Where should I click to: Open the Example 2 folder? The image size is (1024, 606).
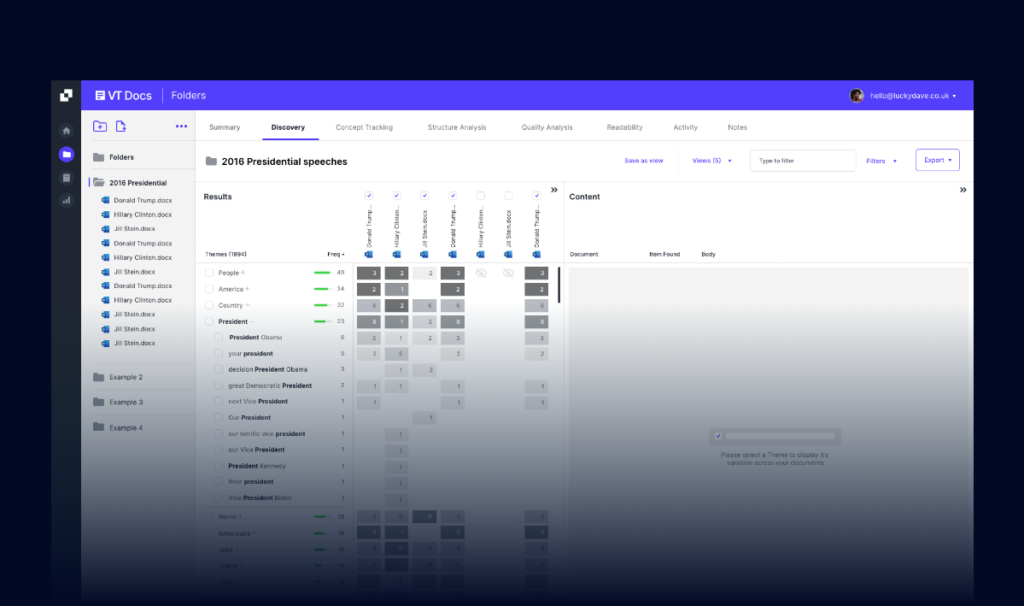(x=125, y=377)
